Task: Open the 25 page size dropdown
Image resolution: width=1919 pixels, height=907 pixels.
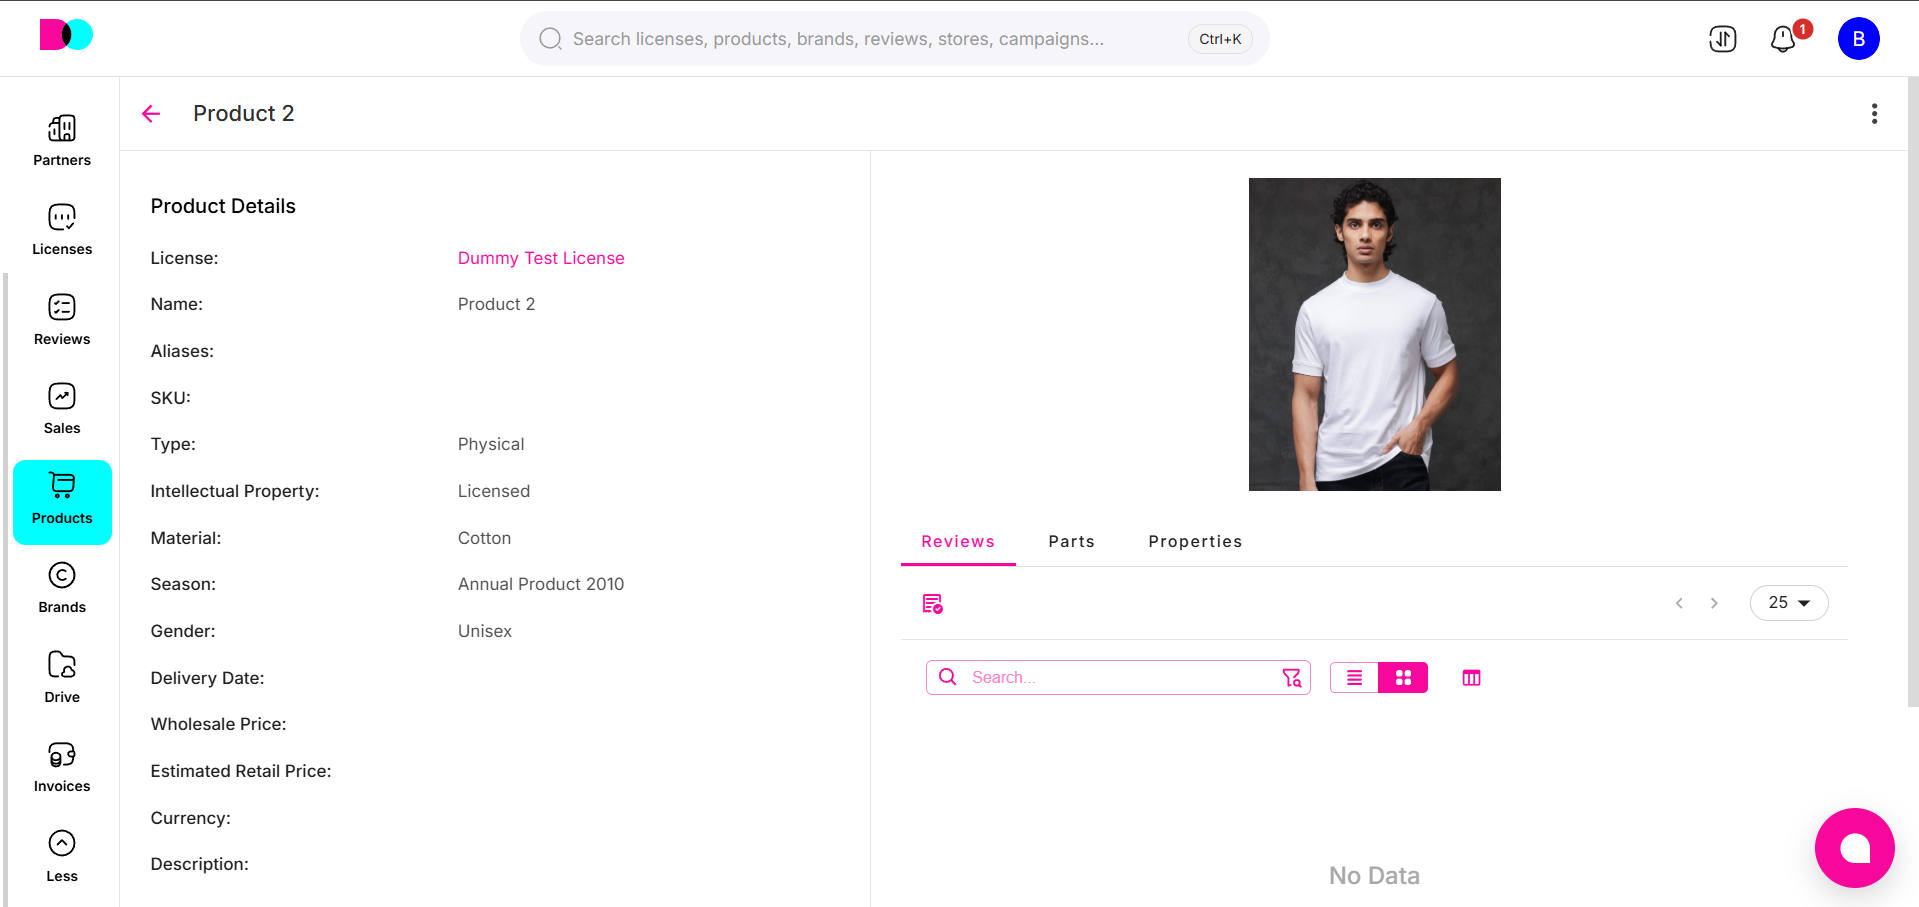Action: pyautogui.click(x=1789, y=603)
